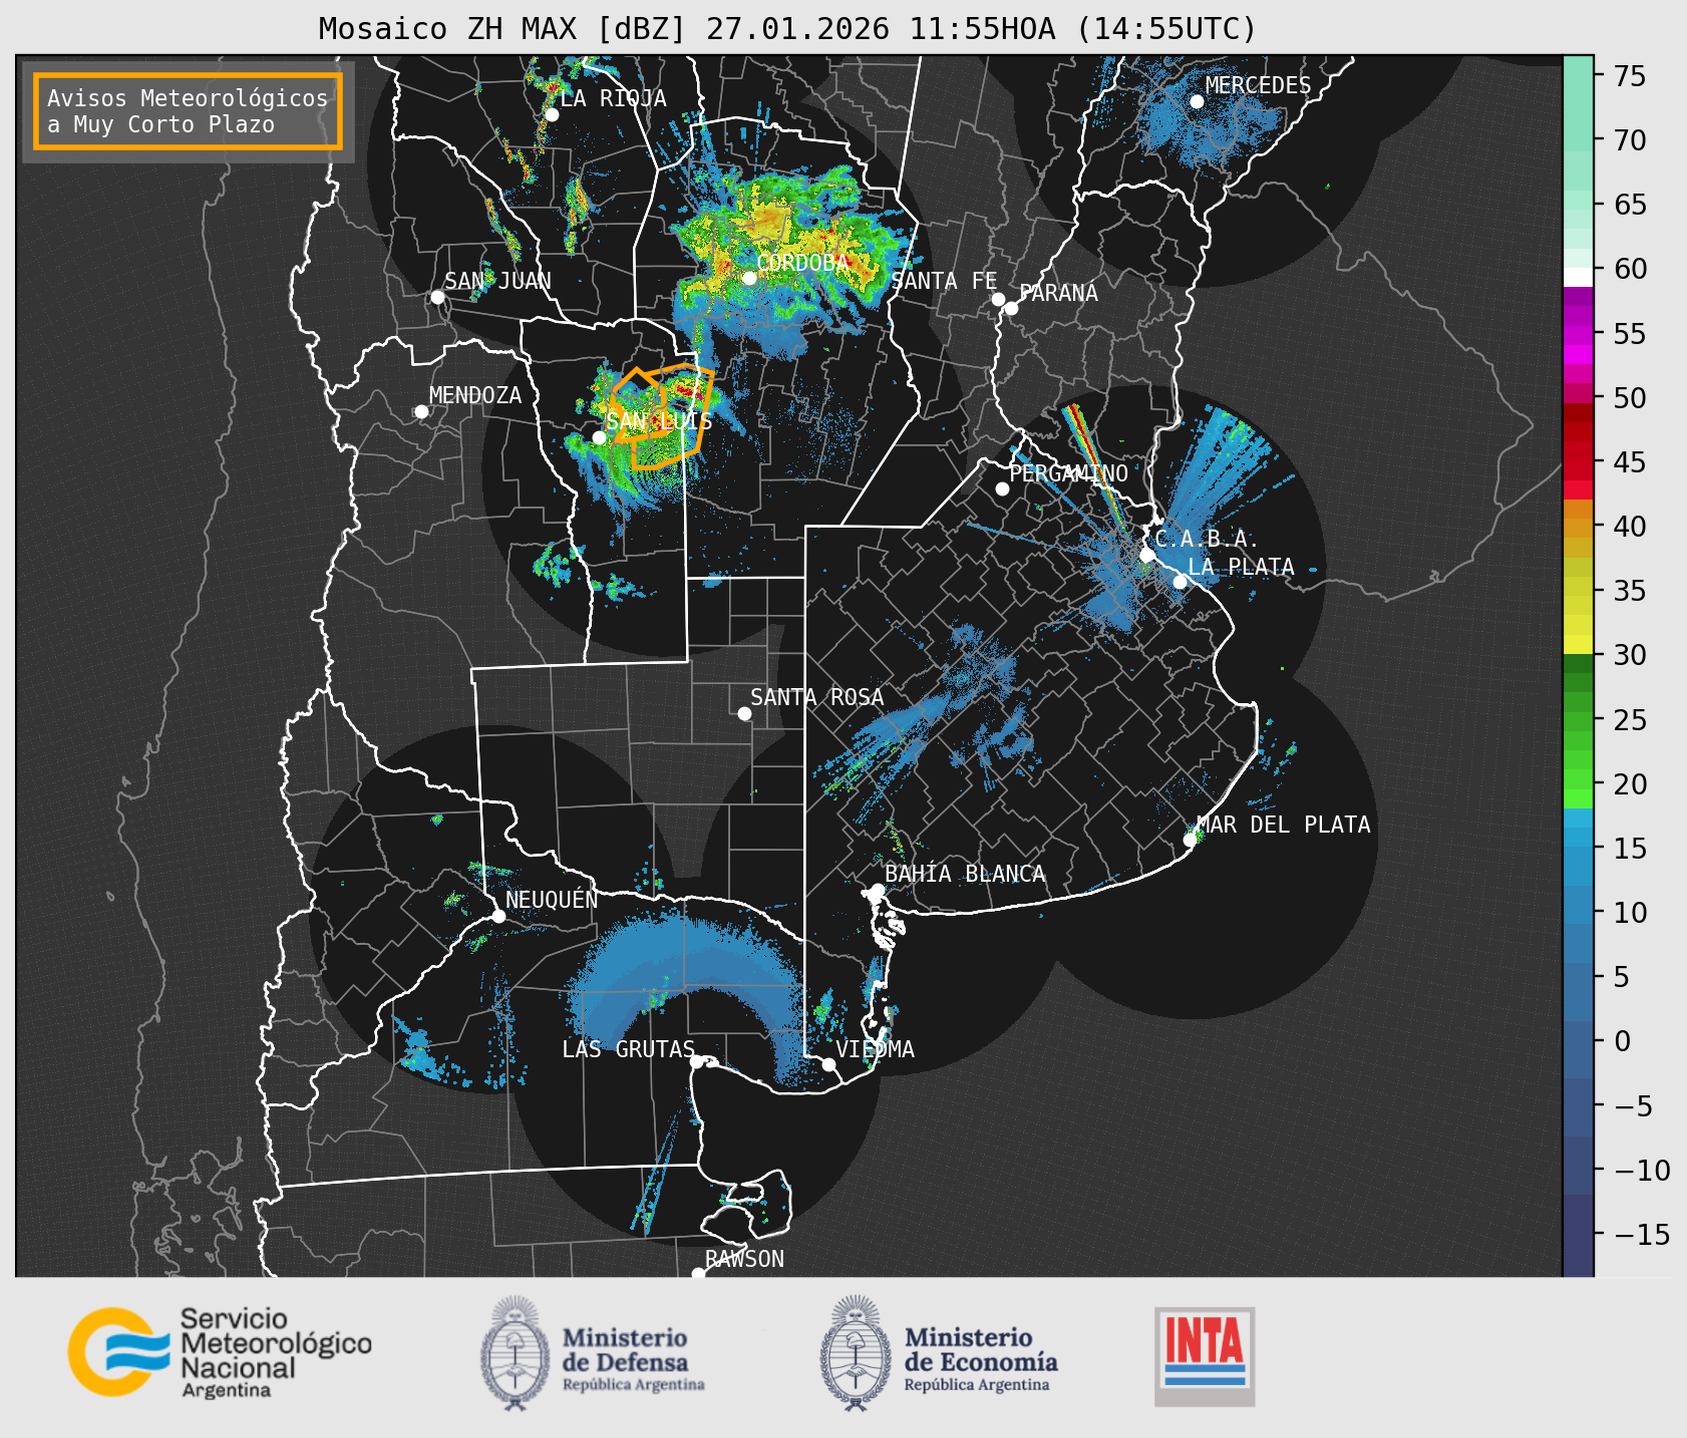This screenshot has width=1687, height=1438.
Task: Click the VIEDMA city label
Action: (875, 1049)
